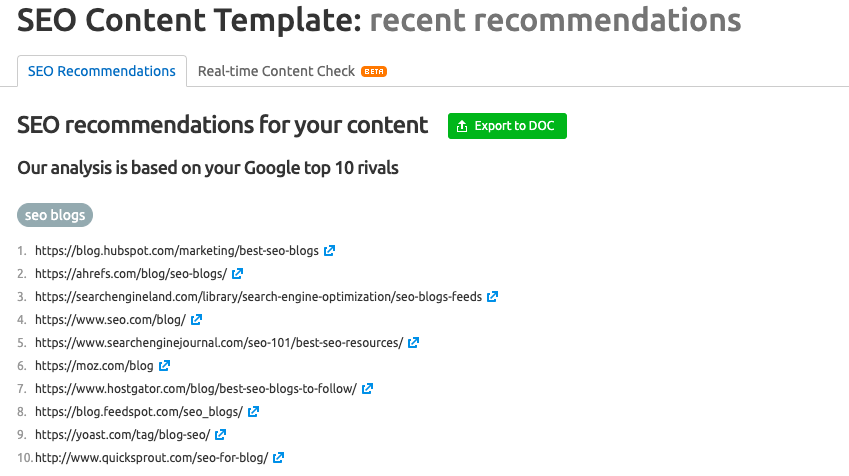Open external link icon for QuickSprout URL
Image resolution: width=849 pixels, height=476 pixels.
click(279, 458)
